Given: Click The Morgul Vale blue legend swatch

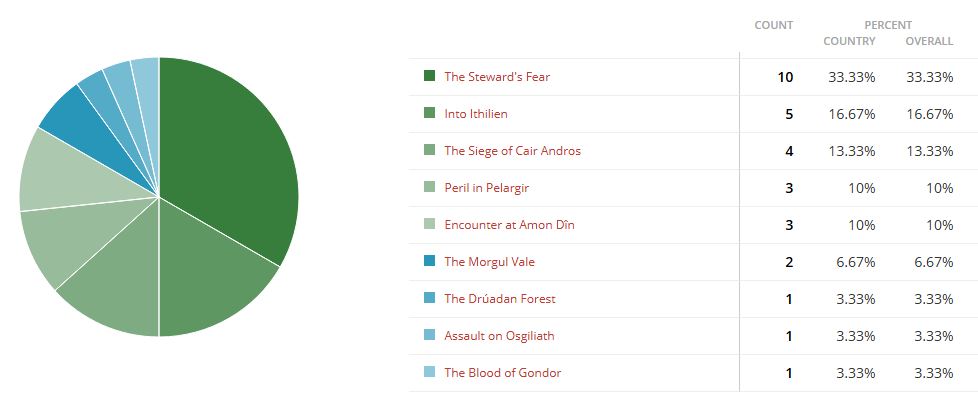Looking at the screenshot, I should coord(429,261).
